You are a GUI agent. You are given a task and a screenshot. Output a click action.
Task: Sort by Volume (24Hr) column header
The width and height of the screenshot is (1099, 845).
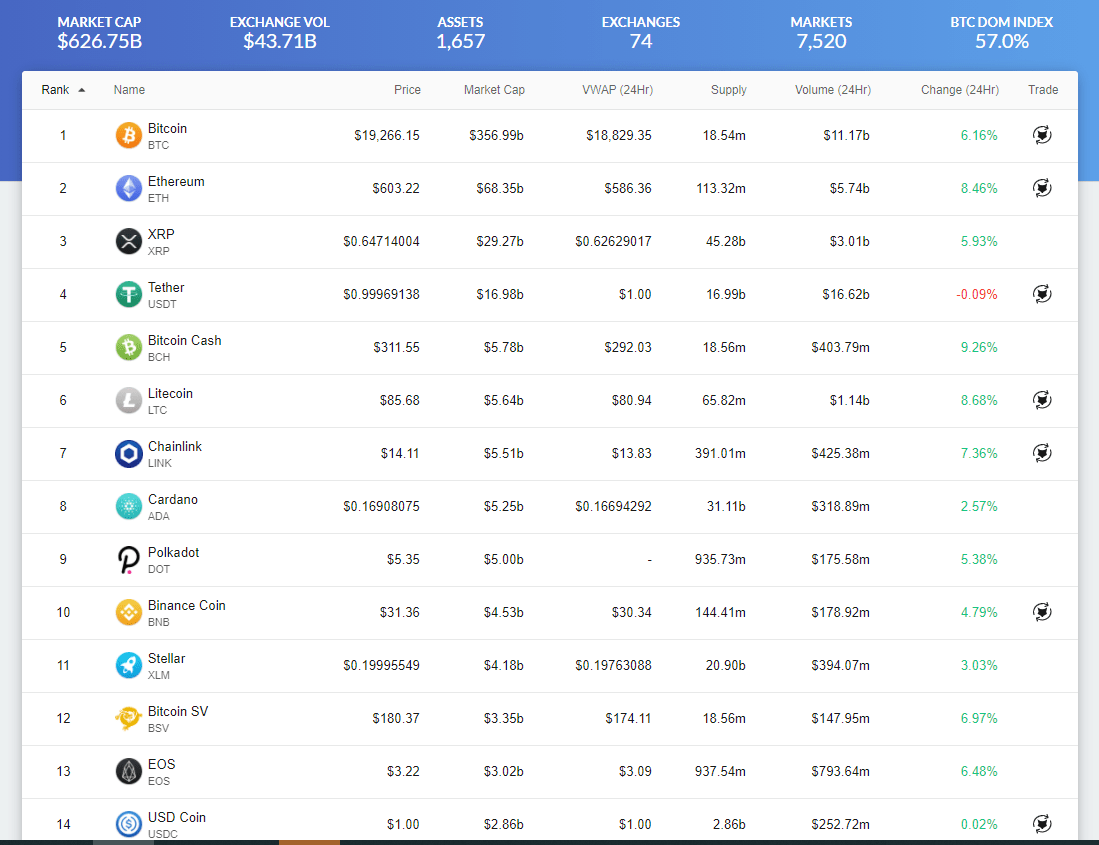pos(832,90)
